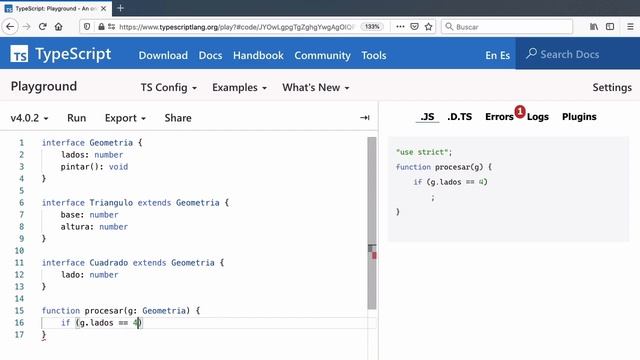The image size is (640, 360).
Task: Click Run to execute the code
Action: (x=76, y=118)
